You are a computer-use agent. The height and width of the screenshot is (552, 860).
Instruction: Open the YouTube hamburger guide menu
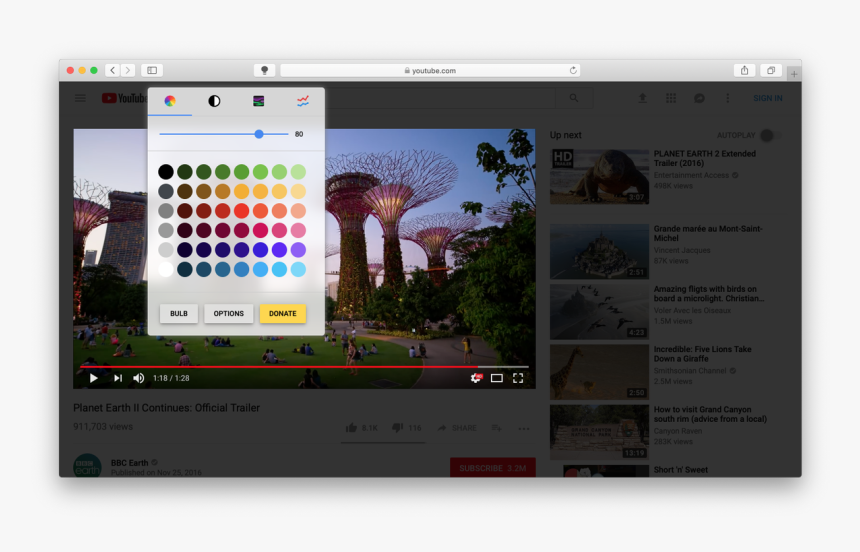pos(80,98)
